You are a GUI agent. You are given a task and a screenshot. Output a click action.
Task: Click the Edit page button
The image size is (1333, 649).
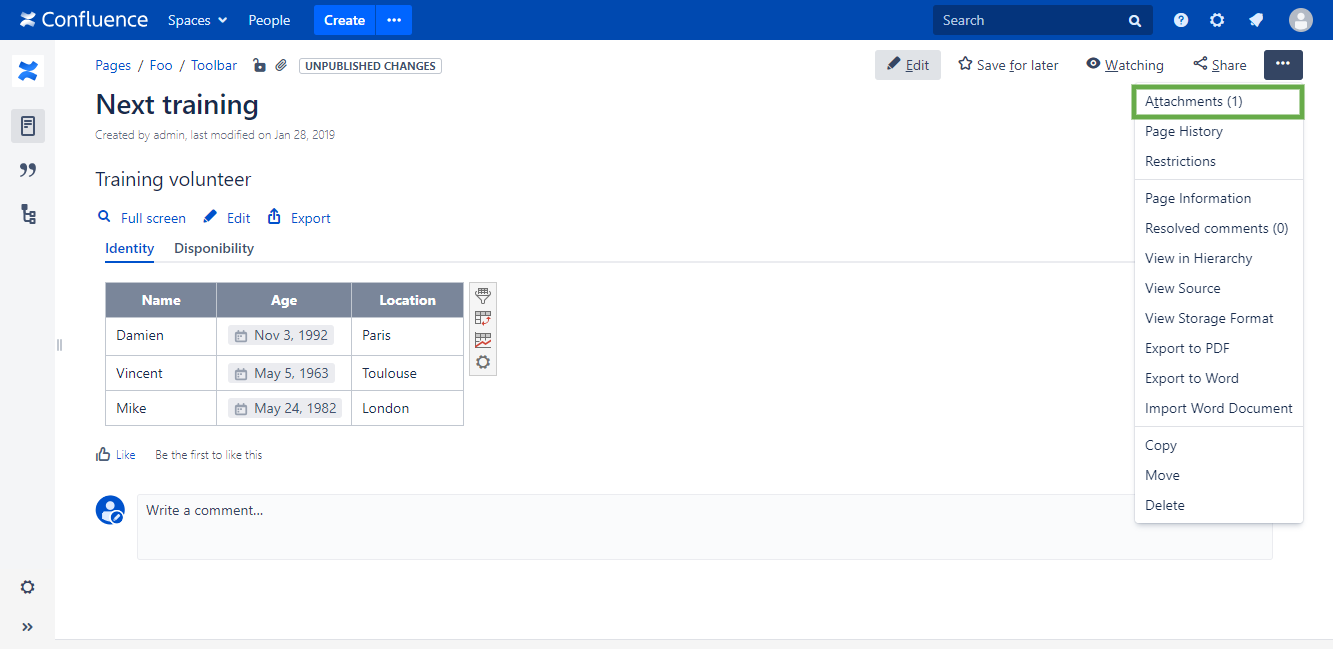[x=907, y=65]
